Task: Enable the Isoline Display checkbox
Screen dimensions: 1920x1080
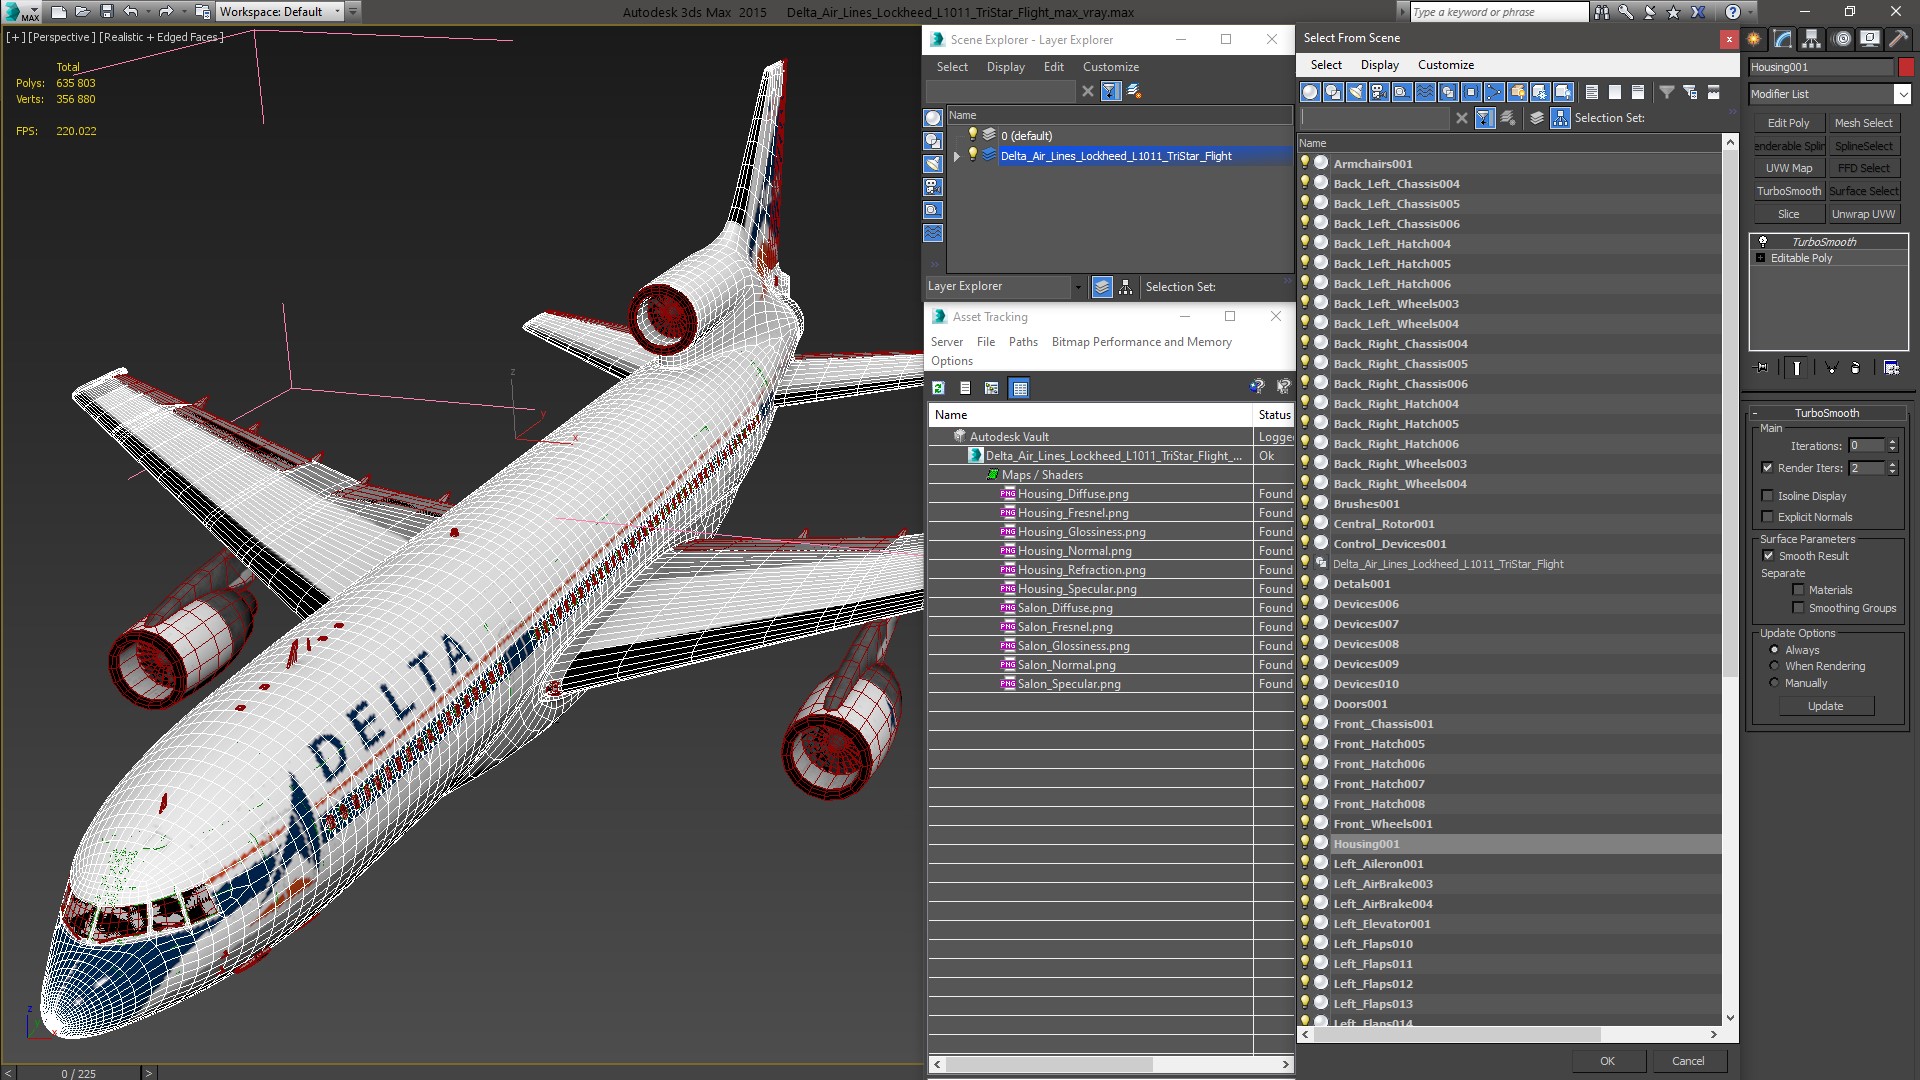Action: click(x=1768, y=496)
